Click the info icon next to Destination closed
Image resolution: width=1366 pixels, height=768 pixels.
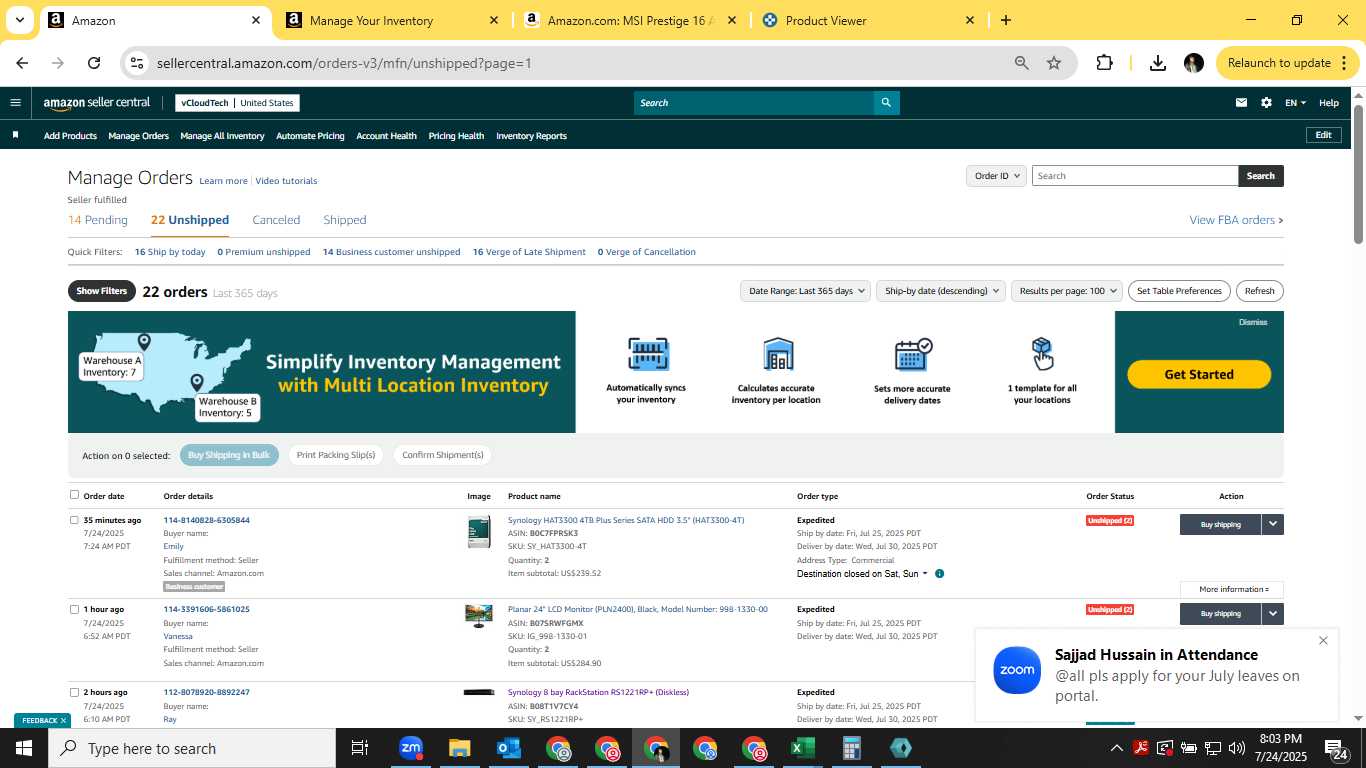[x=939, y=574]
